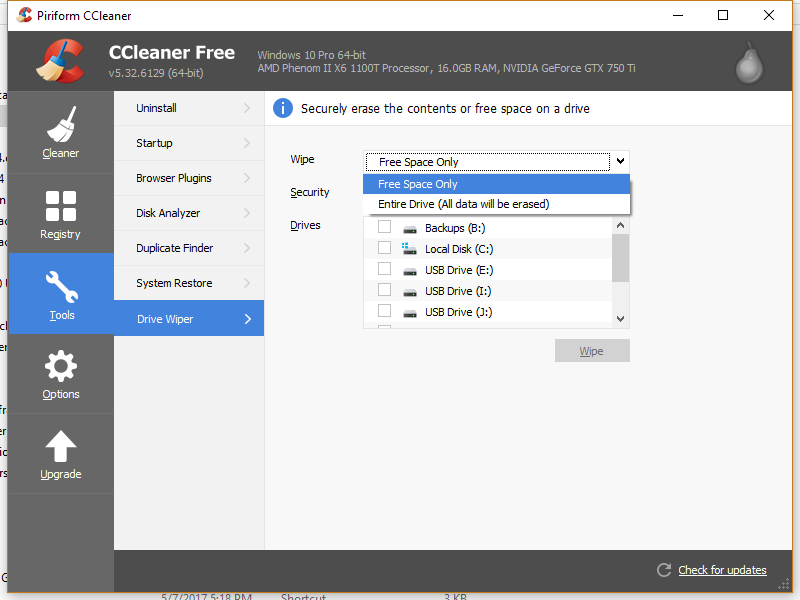Open the Registry section grid icon

[61, 206]
